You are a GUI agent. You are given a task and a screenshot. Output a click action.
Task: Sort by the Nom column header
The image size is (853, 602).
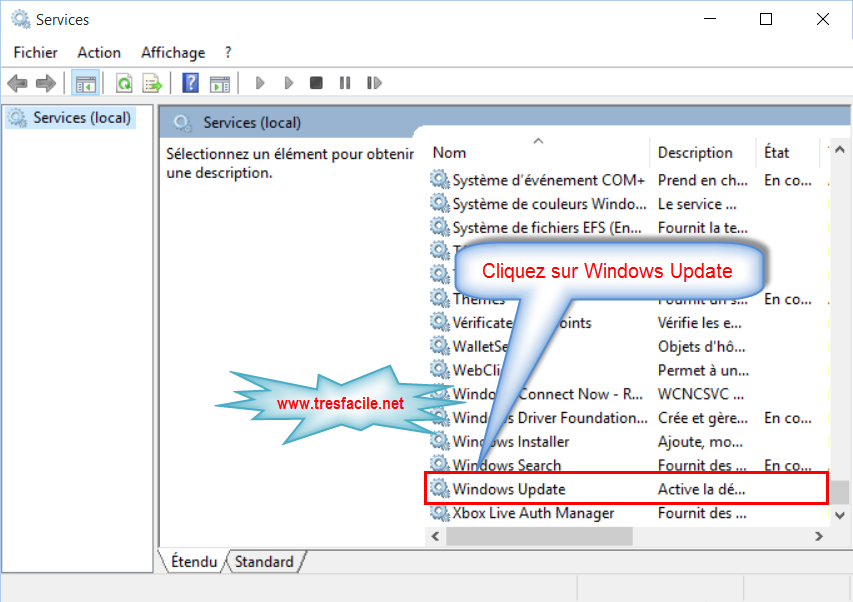[x=450, y=153]
